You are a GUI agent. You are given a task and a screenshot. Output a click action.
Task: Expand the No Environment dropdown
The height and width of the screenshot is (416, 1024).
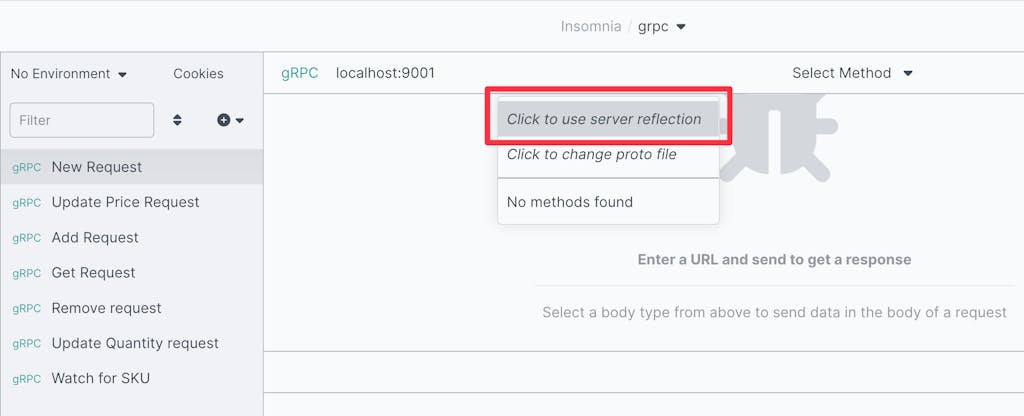(x=69, y=74)
